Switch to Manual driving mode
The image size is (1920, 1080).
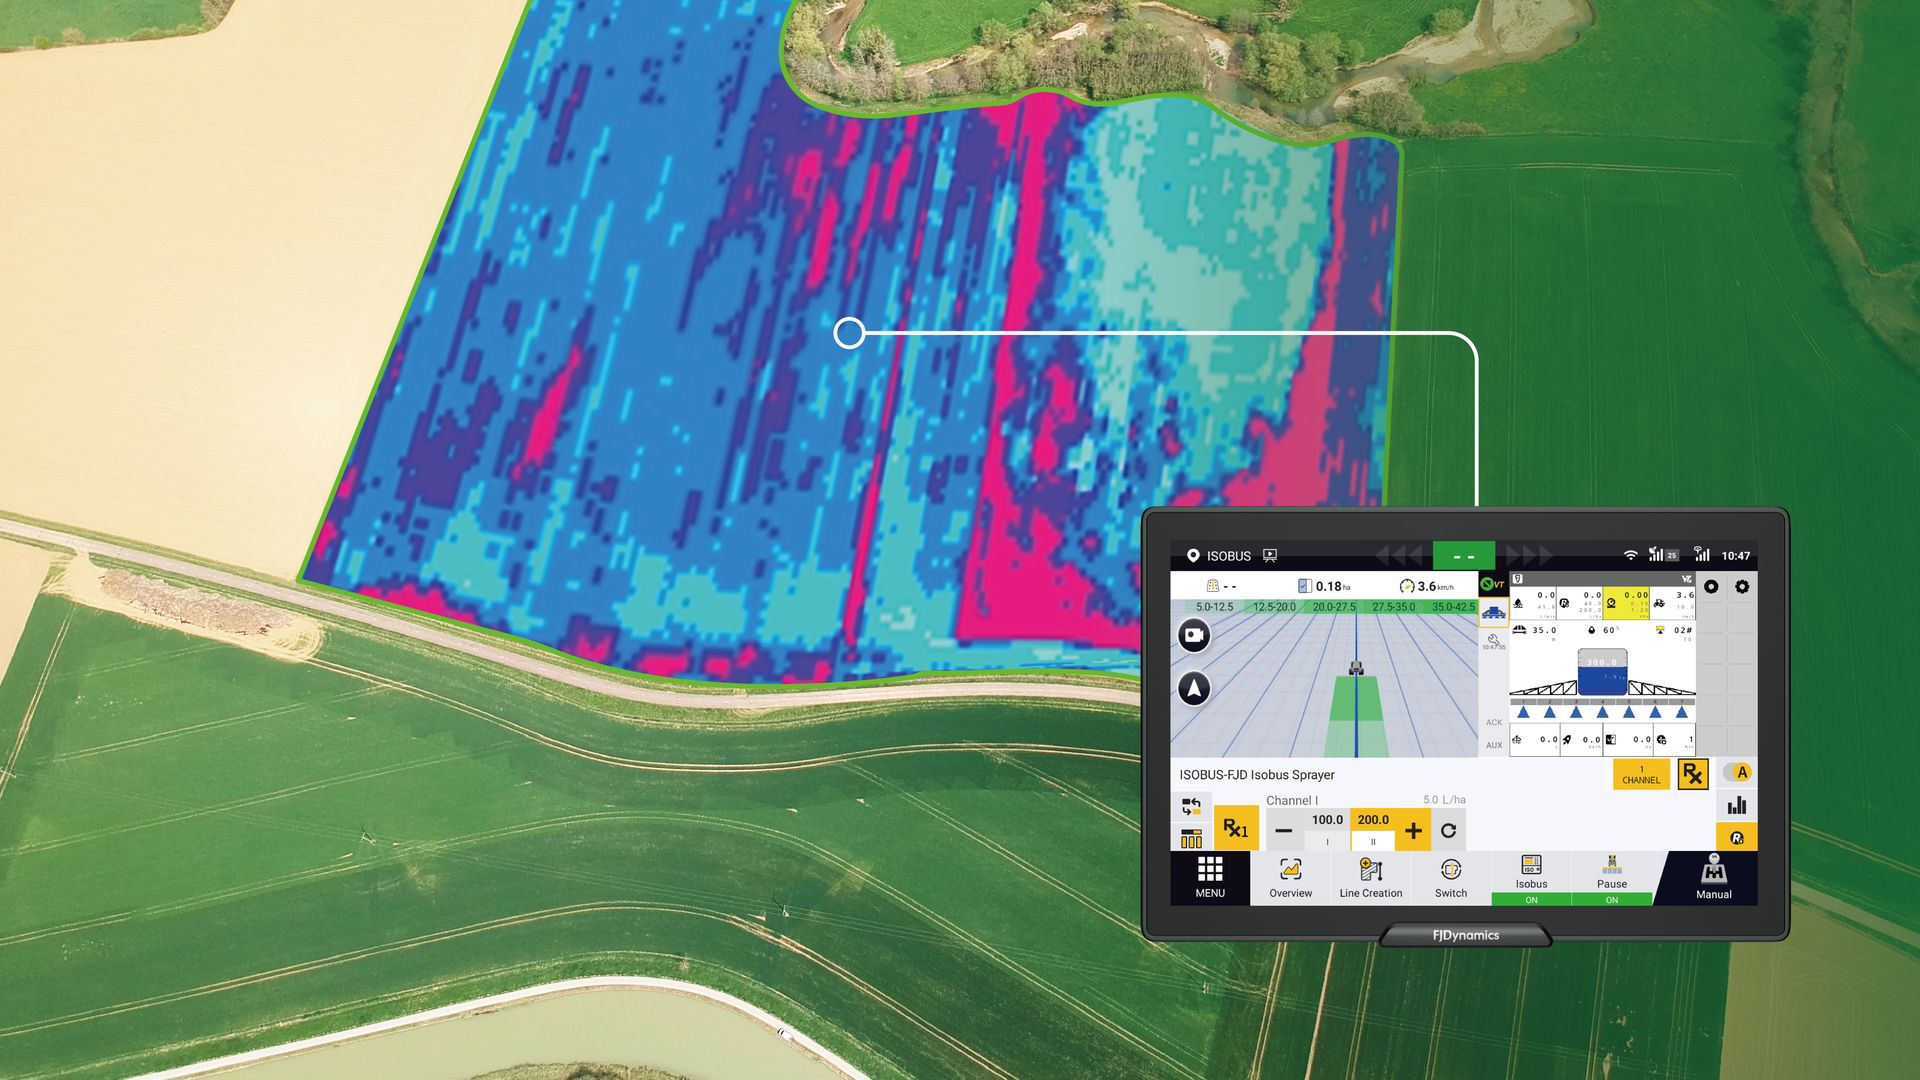(1713, 877)
